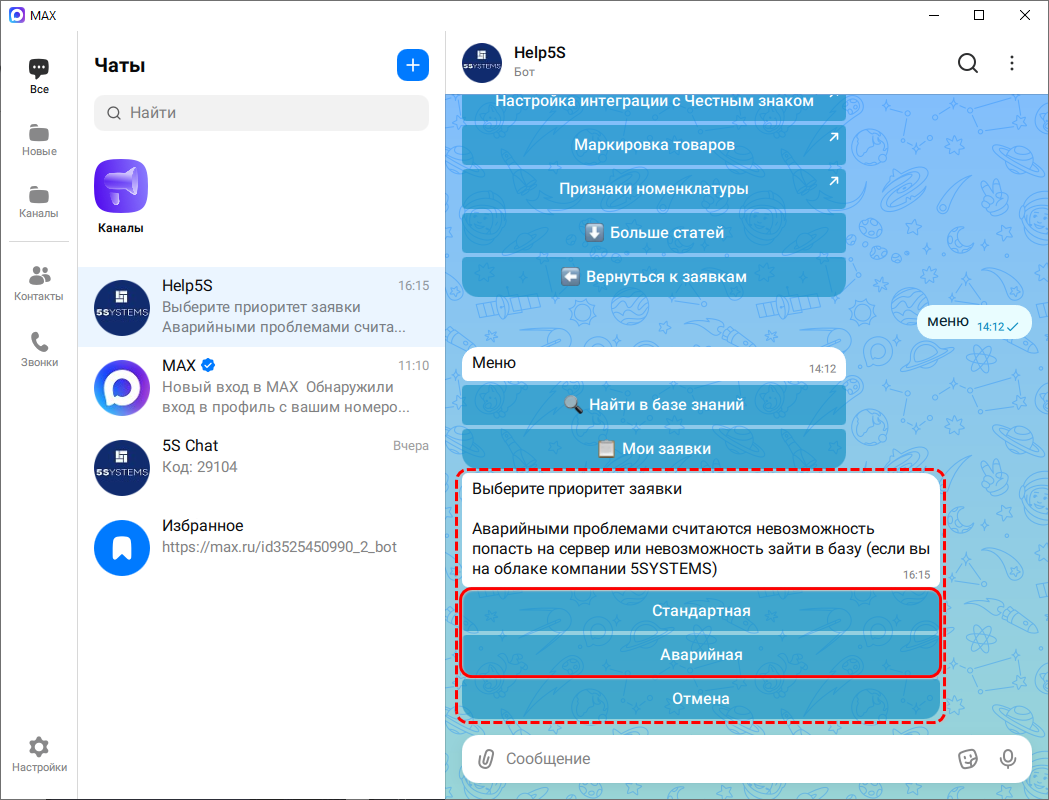
Task: Open the Звонки section
Action: click(x=39, y=350)
